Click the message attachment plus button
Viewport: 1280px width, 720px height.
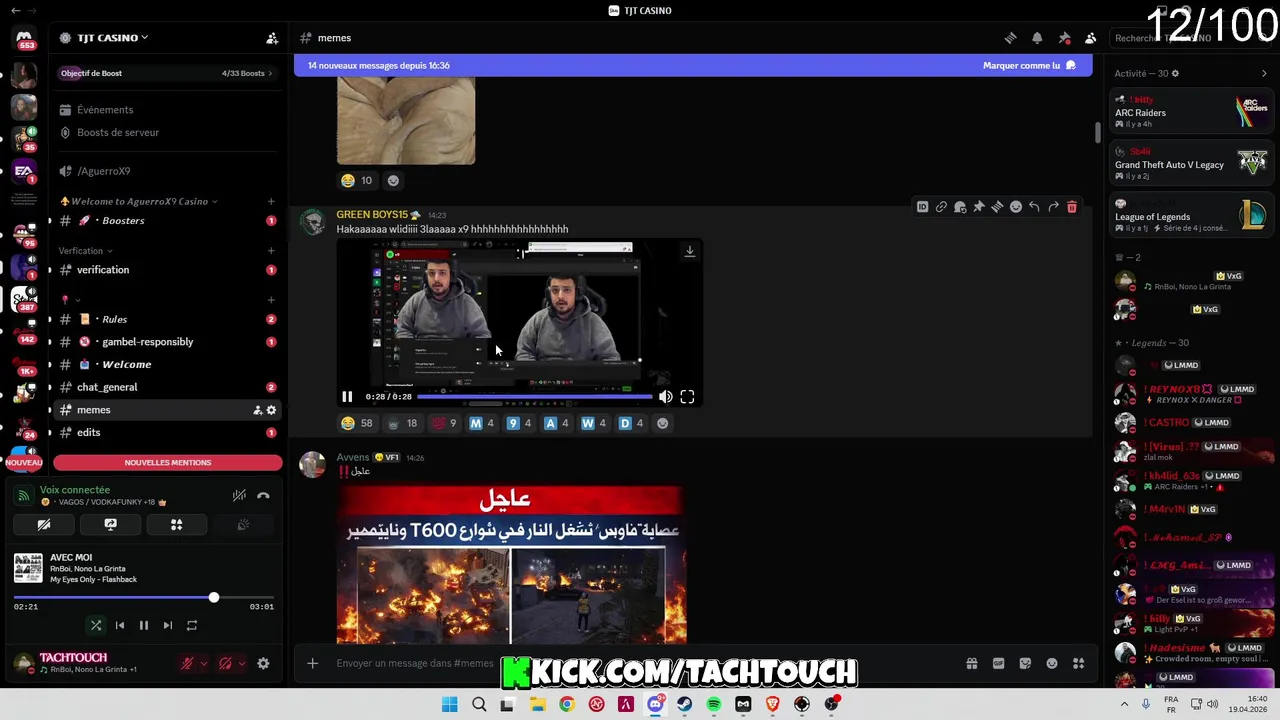pyautogui.click(x=312, y=663)
